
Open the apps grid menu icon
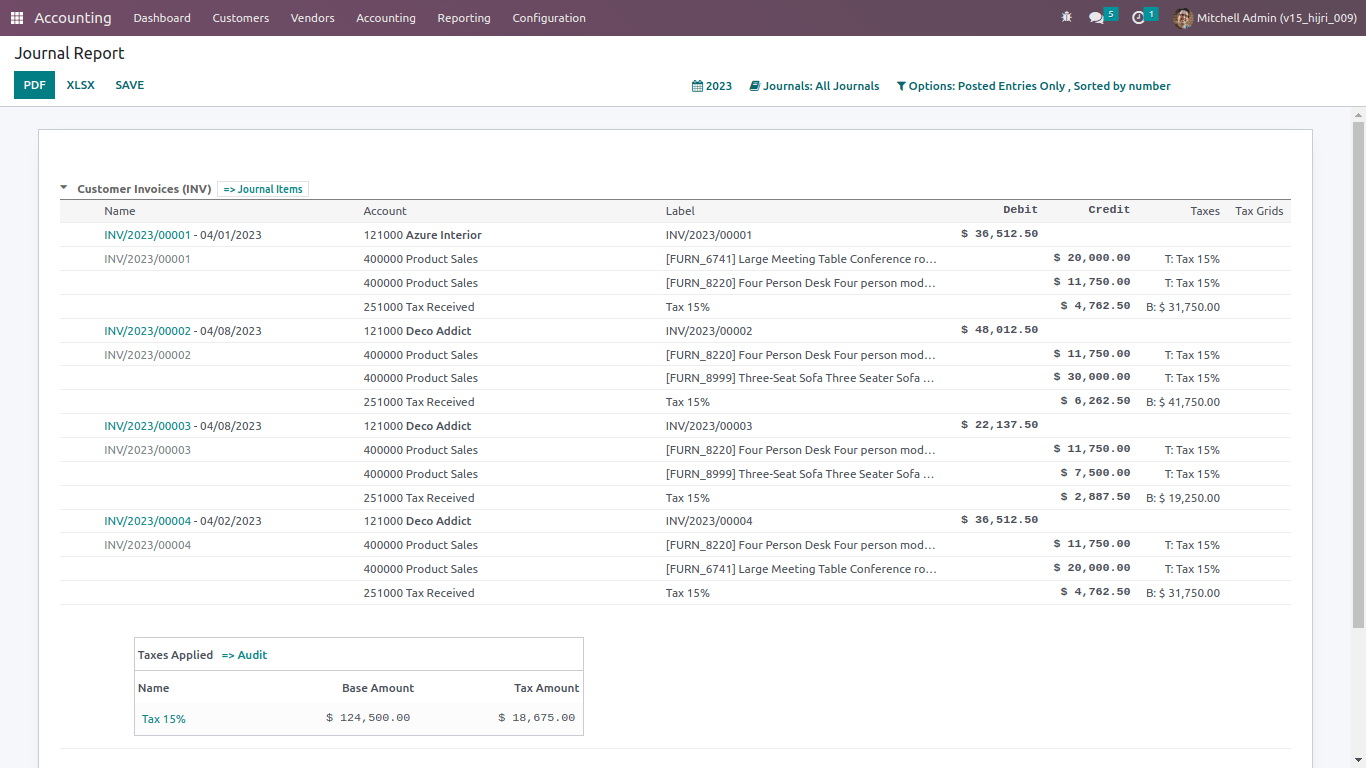[17, 18]
